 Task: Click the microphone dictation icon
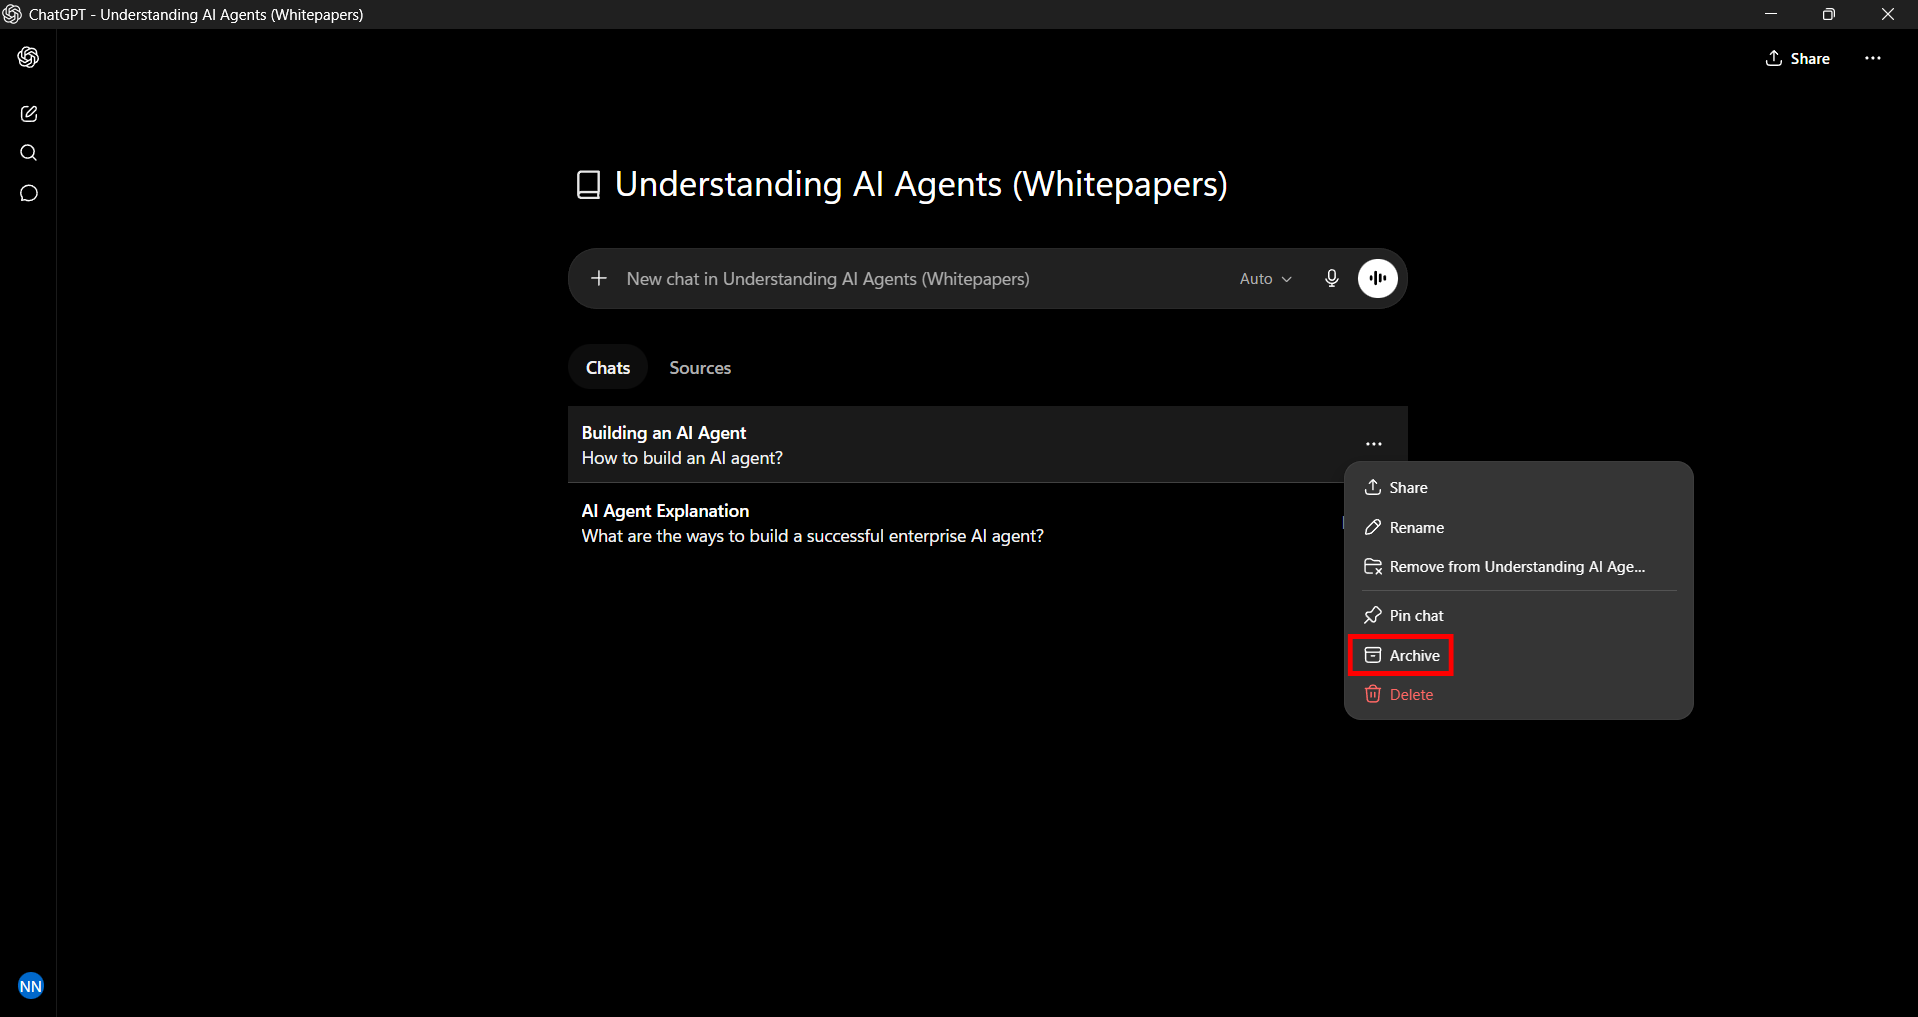1332,279
